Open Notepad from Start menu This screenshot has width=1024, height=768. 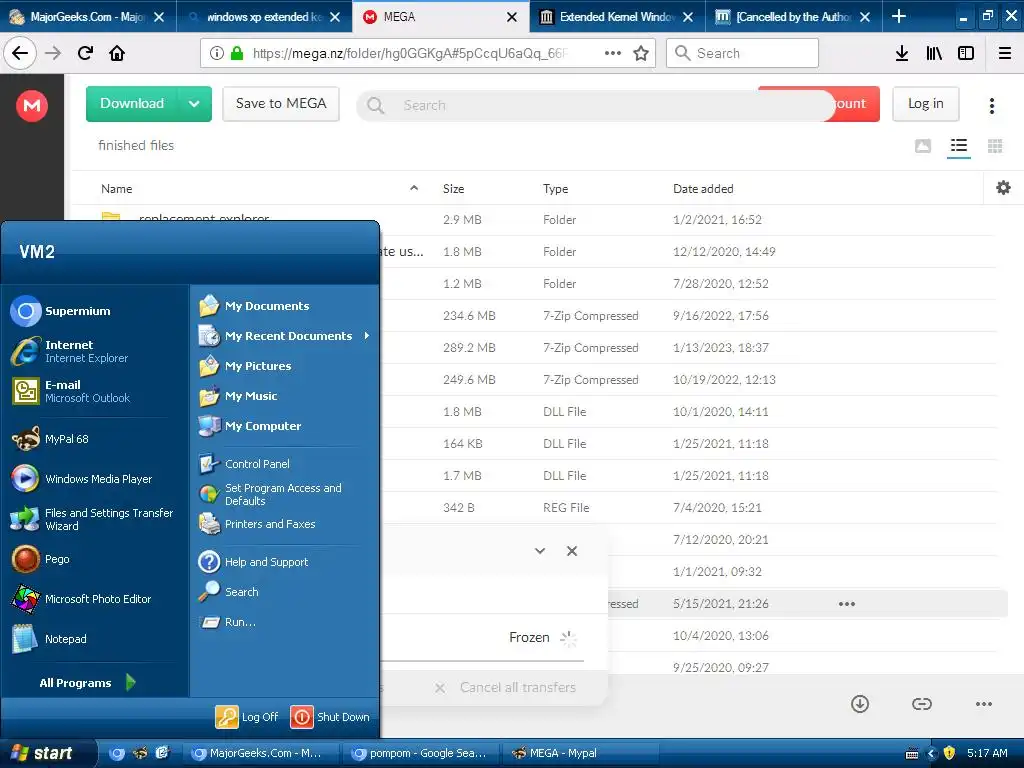49,639
